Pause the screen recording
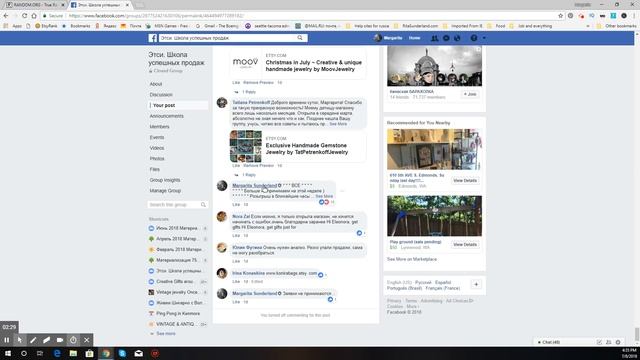The height and width of the screenshot is (360, 640). [x=7, y=340]
